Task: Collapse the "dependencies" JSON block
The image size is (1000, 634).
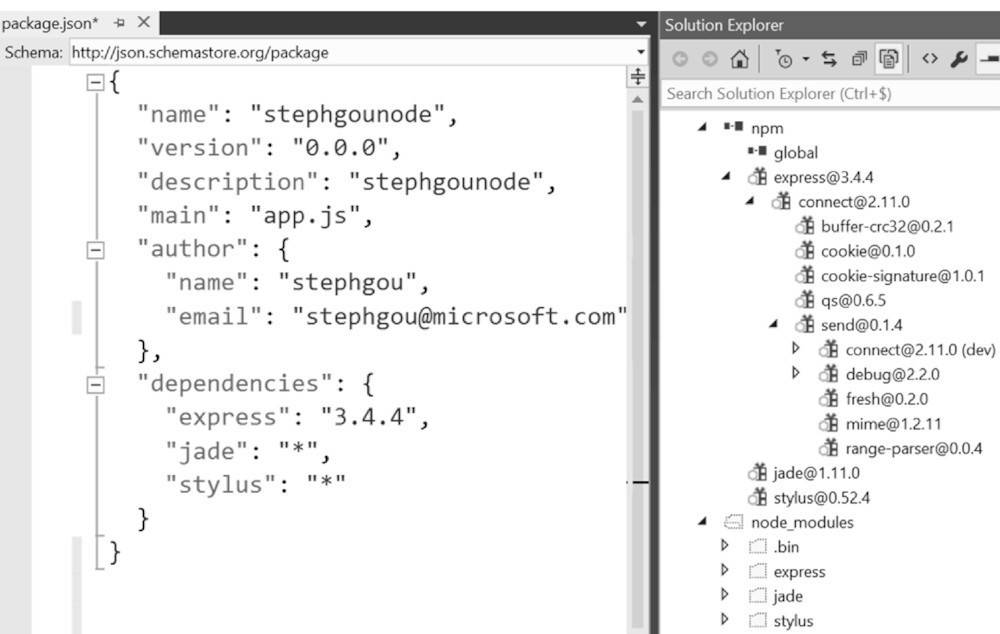Action: pyautogui.click(x=96, y=384)
